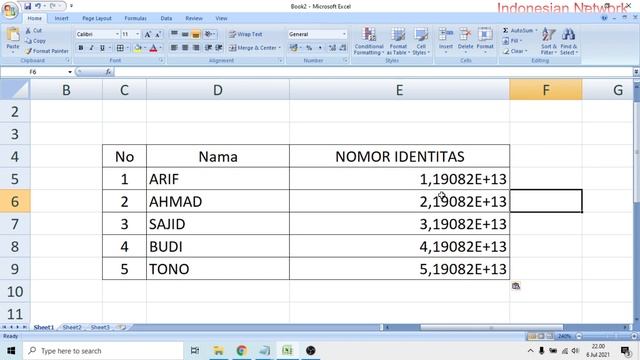Click Increase Decimal icon

pyautogui.click(x=332, y=48)
